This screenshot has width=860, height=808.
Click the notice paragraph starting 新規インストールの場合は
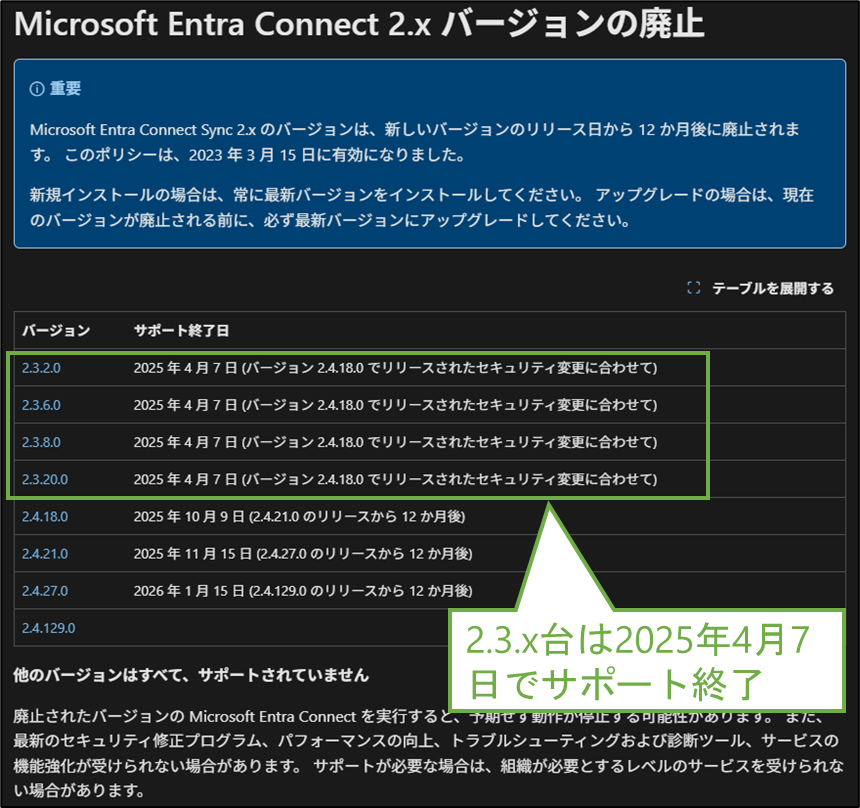tap(421, 208)
